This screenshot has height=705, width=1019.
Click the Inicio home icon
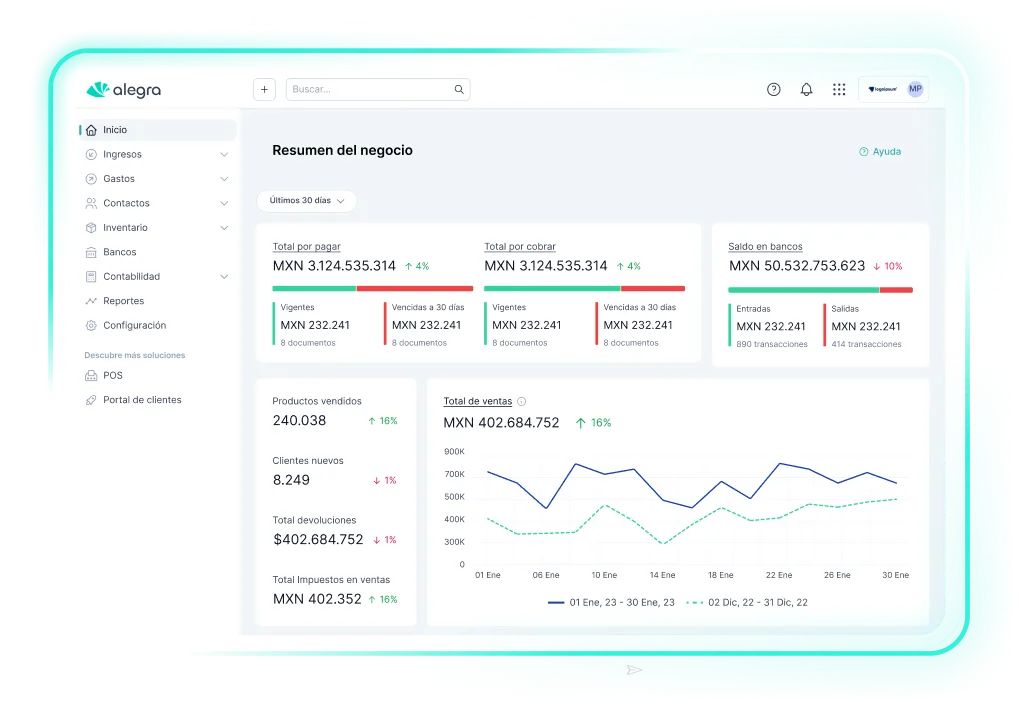pyautogui.click(x=91, y=130)
